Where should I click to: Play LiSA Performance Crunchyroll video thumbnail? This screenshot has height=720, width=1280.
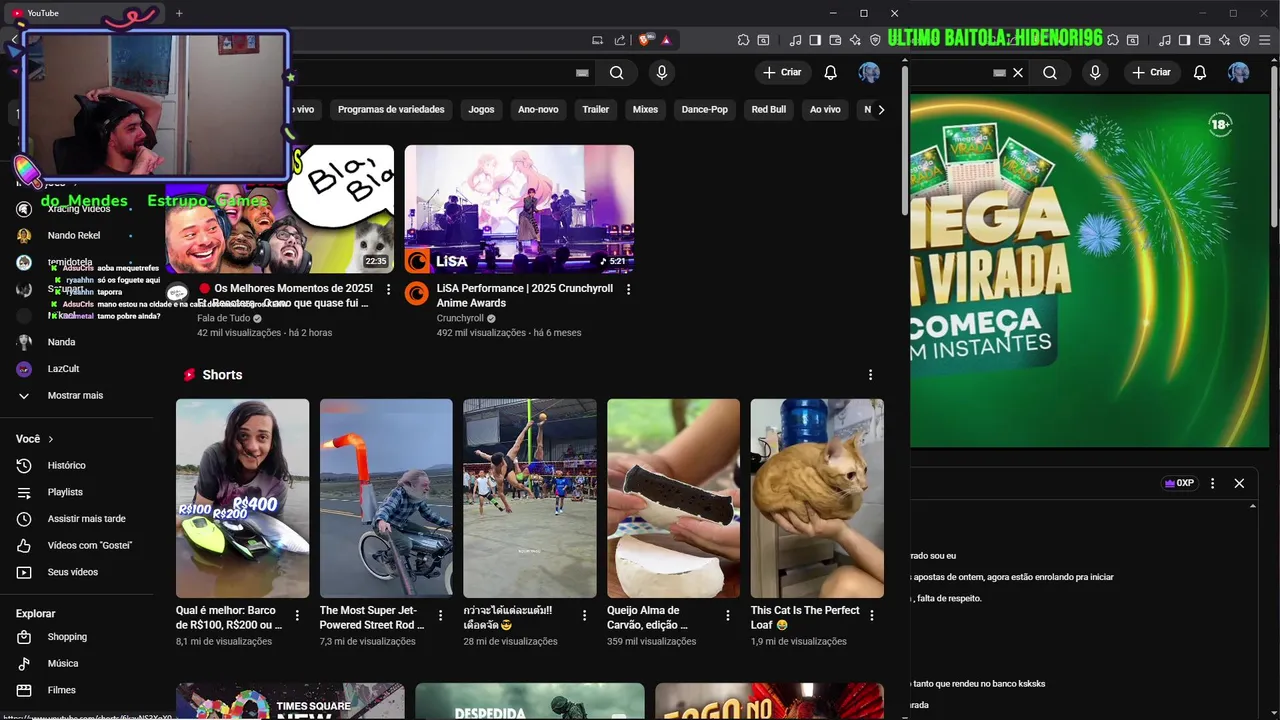519,209
